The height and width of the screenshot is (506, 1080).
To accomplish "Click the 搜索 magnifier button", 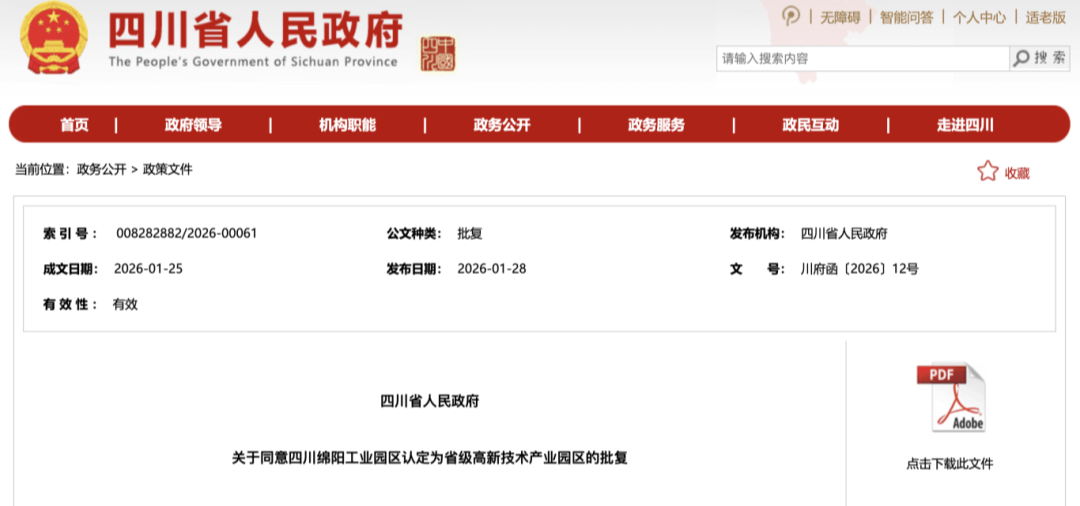I will (x=1039, y=58).
